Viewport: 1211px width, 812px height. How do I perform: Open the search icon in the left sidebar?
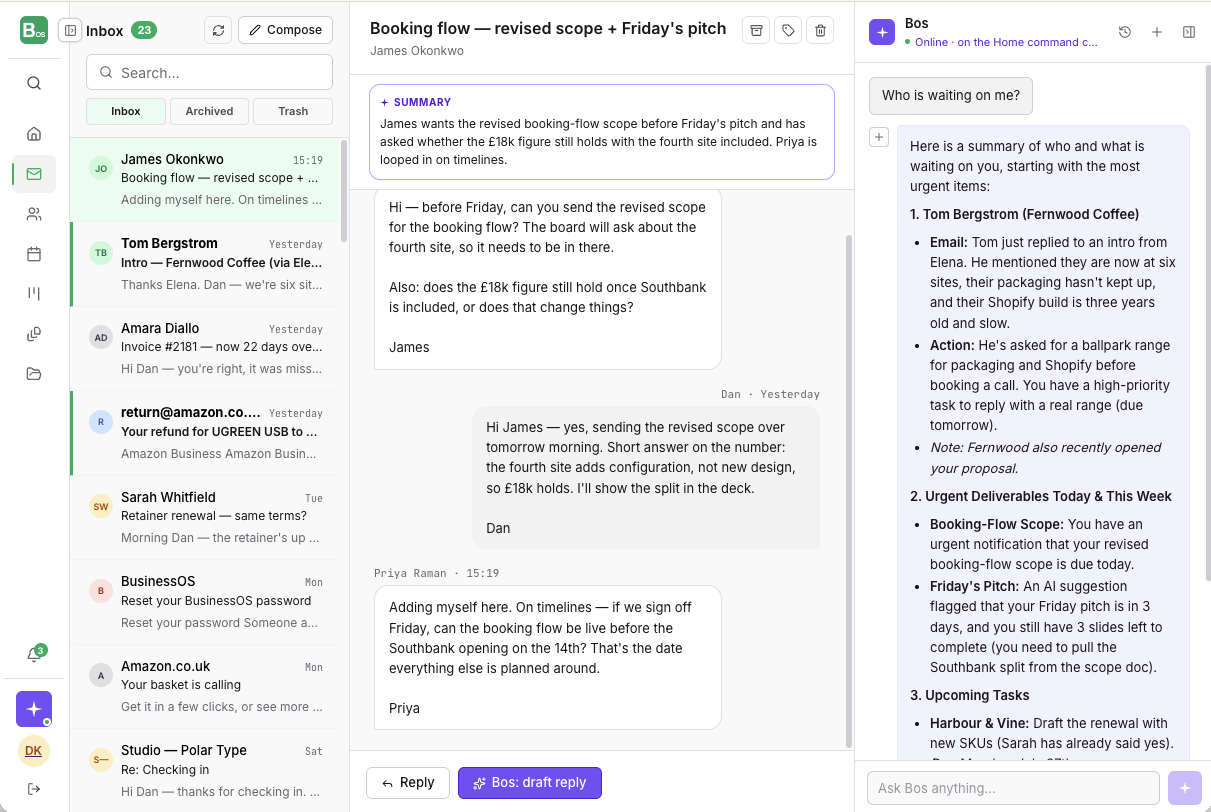pyautogui.click(x=34, y=83)
